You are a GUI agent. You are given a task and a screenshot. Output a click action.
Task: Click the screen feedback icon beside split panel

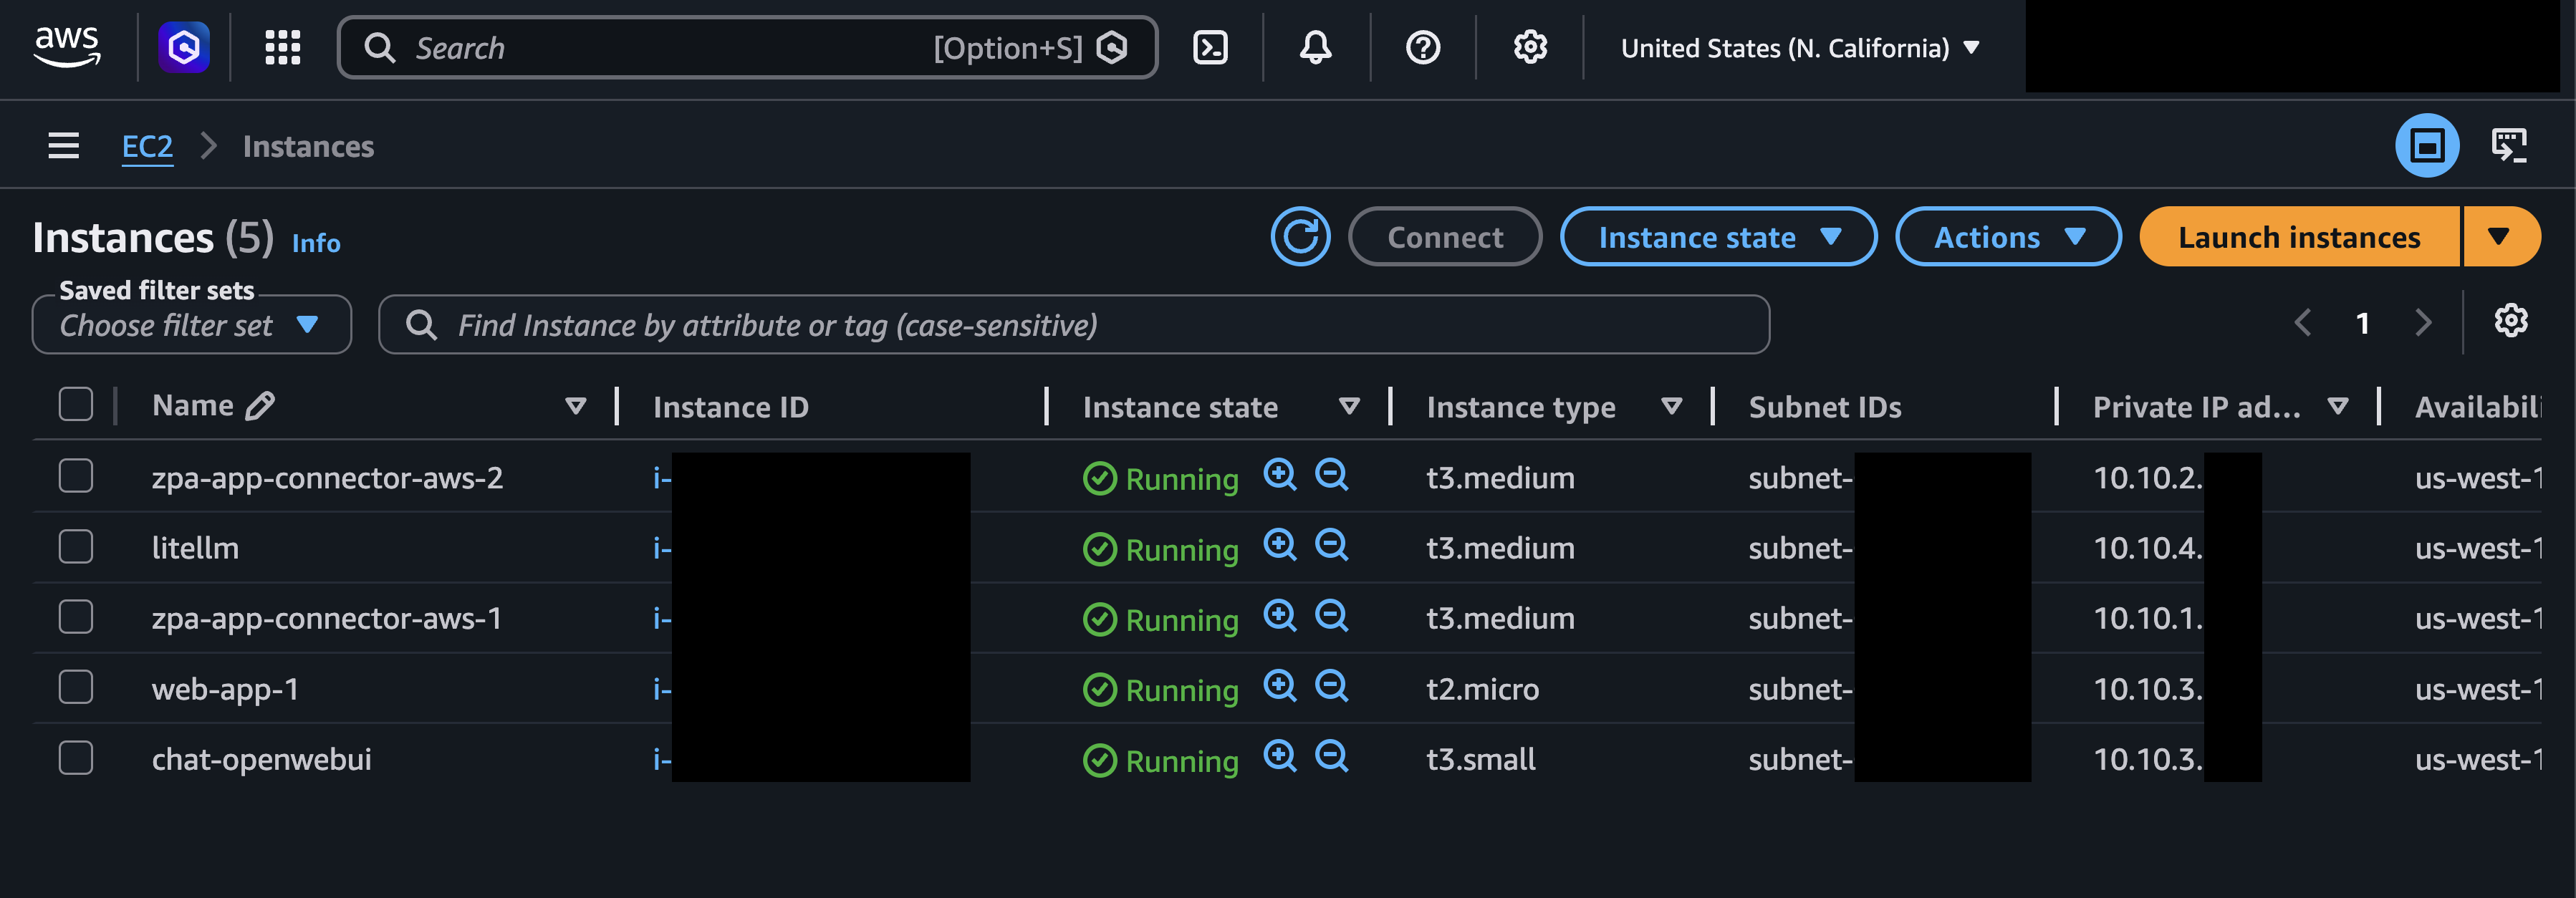tap(2509, 146)
